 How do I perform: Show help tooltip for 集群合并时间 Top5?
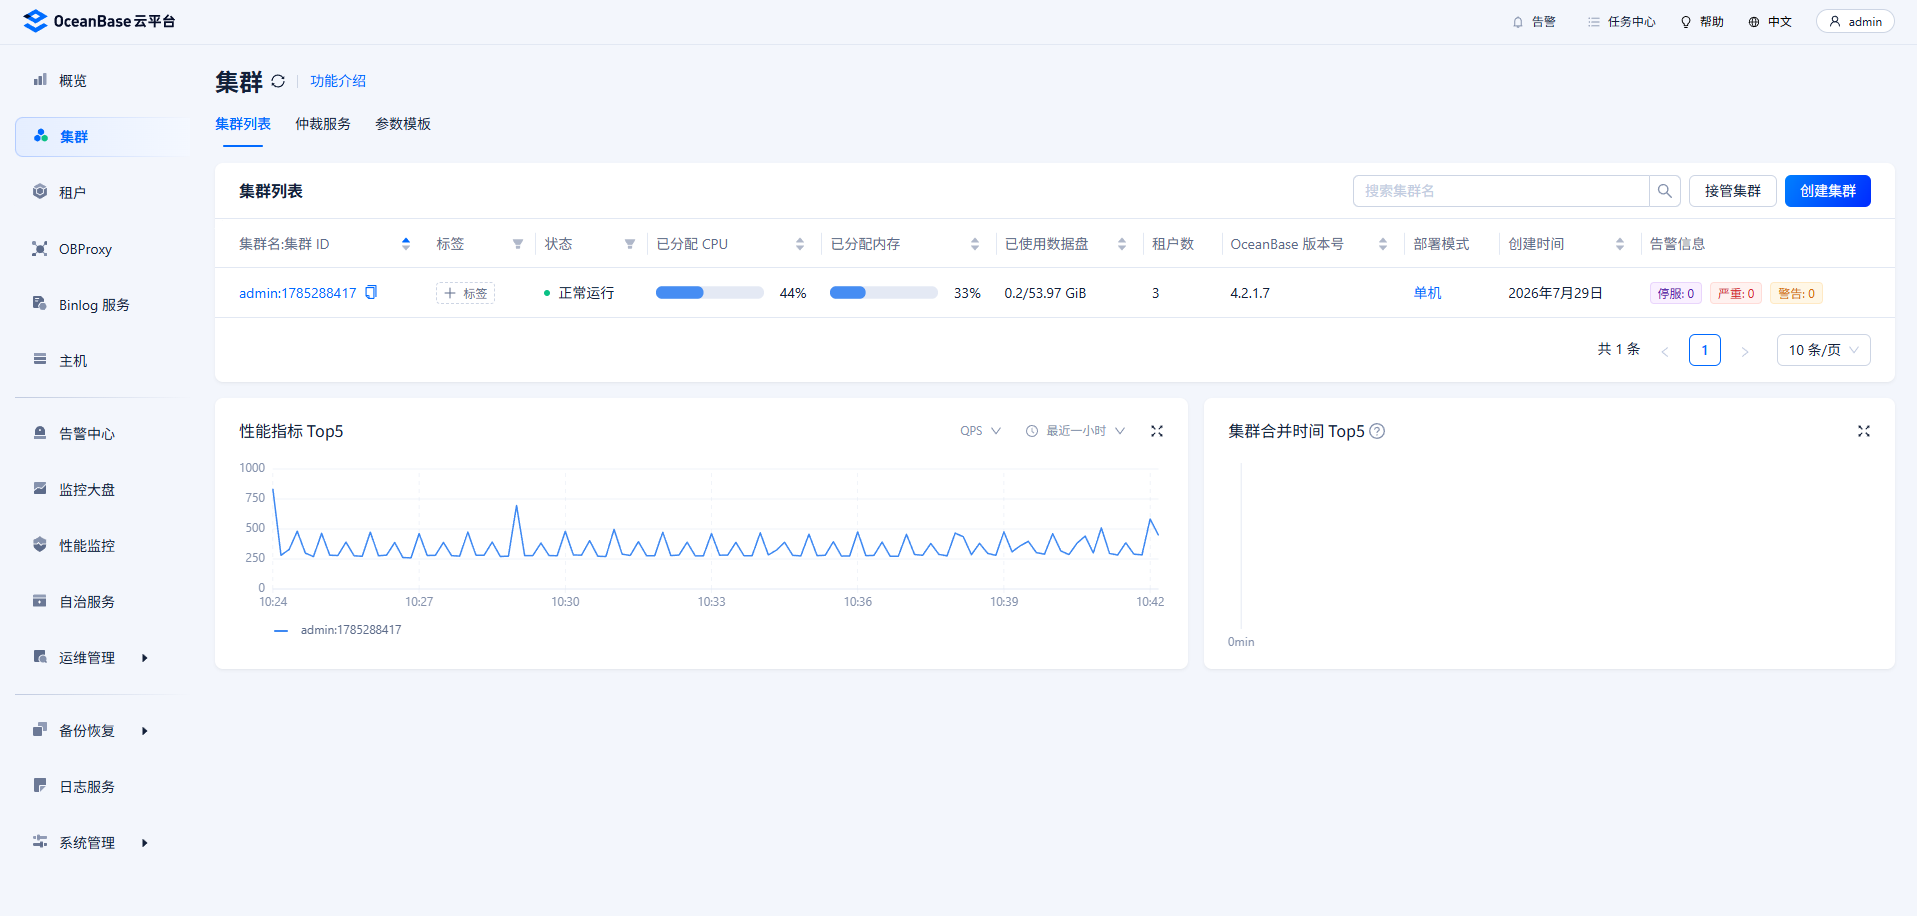(1377, 431)
